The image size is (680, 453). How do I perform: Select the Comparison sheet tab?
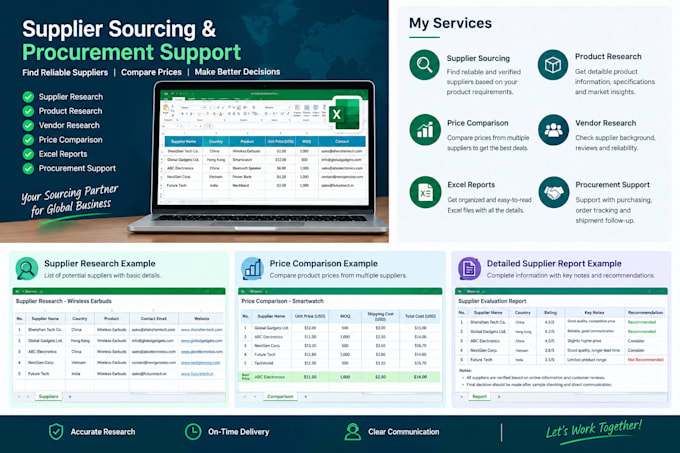280,396
